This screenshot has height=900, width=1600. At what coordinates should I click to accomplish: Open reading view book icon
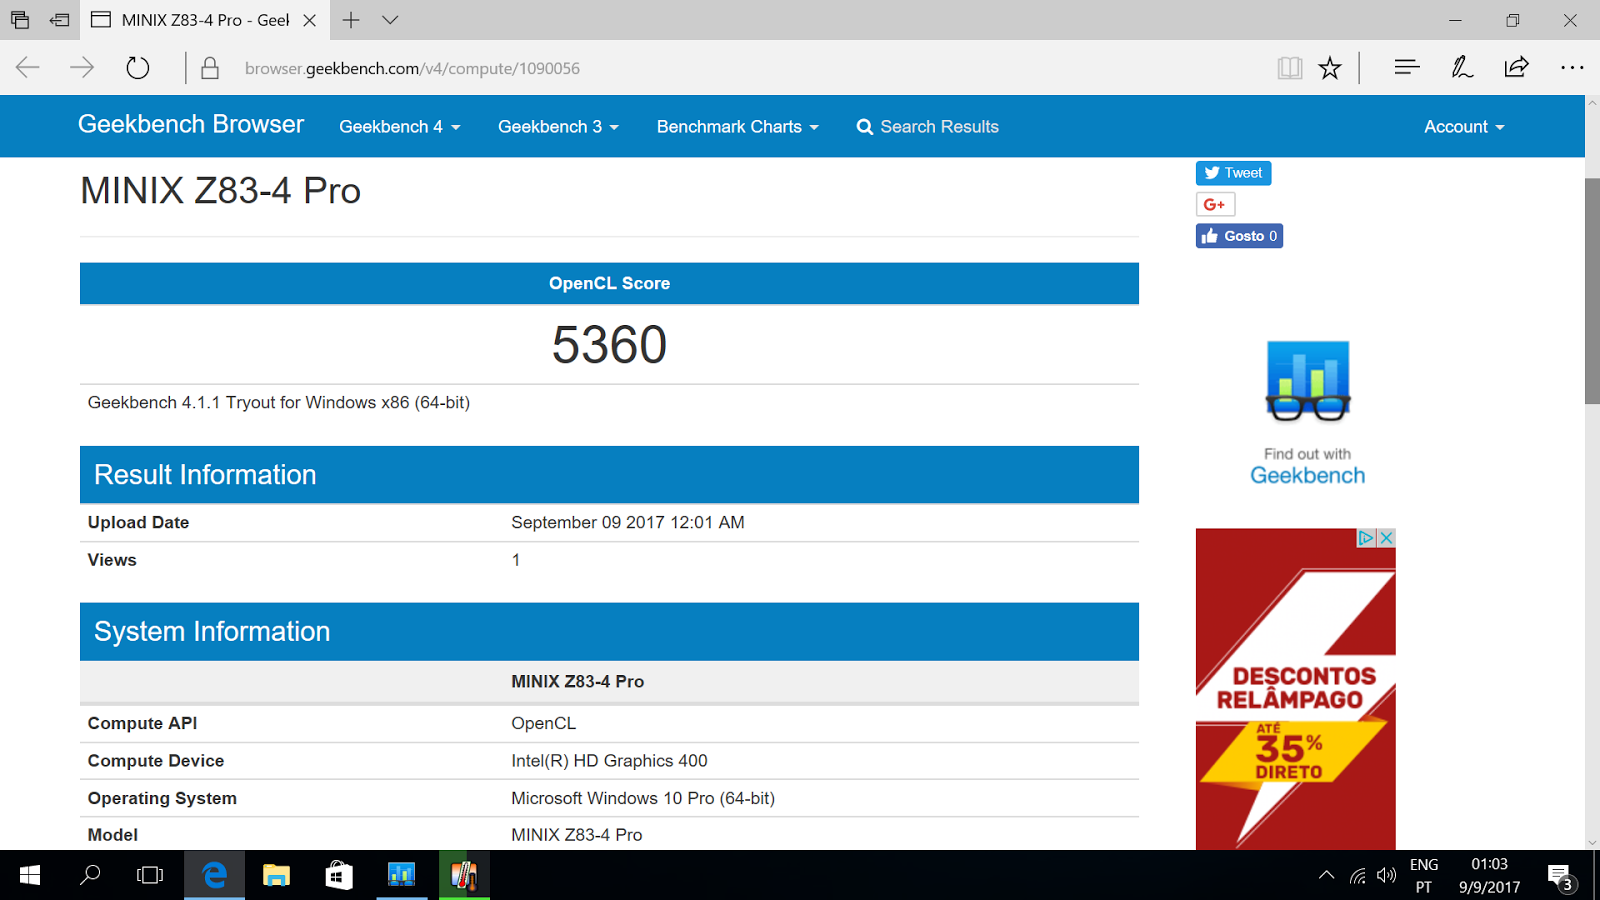1290,68
